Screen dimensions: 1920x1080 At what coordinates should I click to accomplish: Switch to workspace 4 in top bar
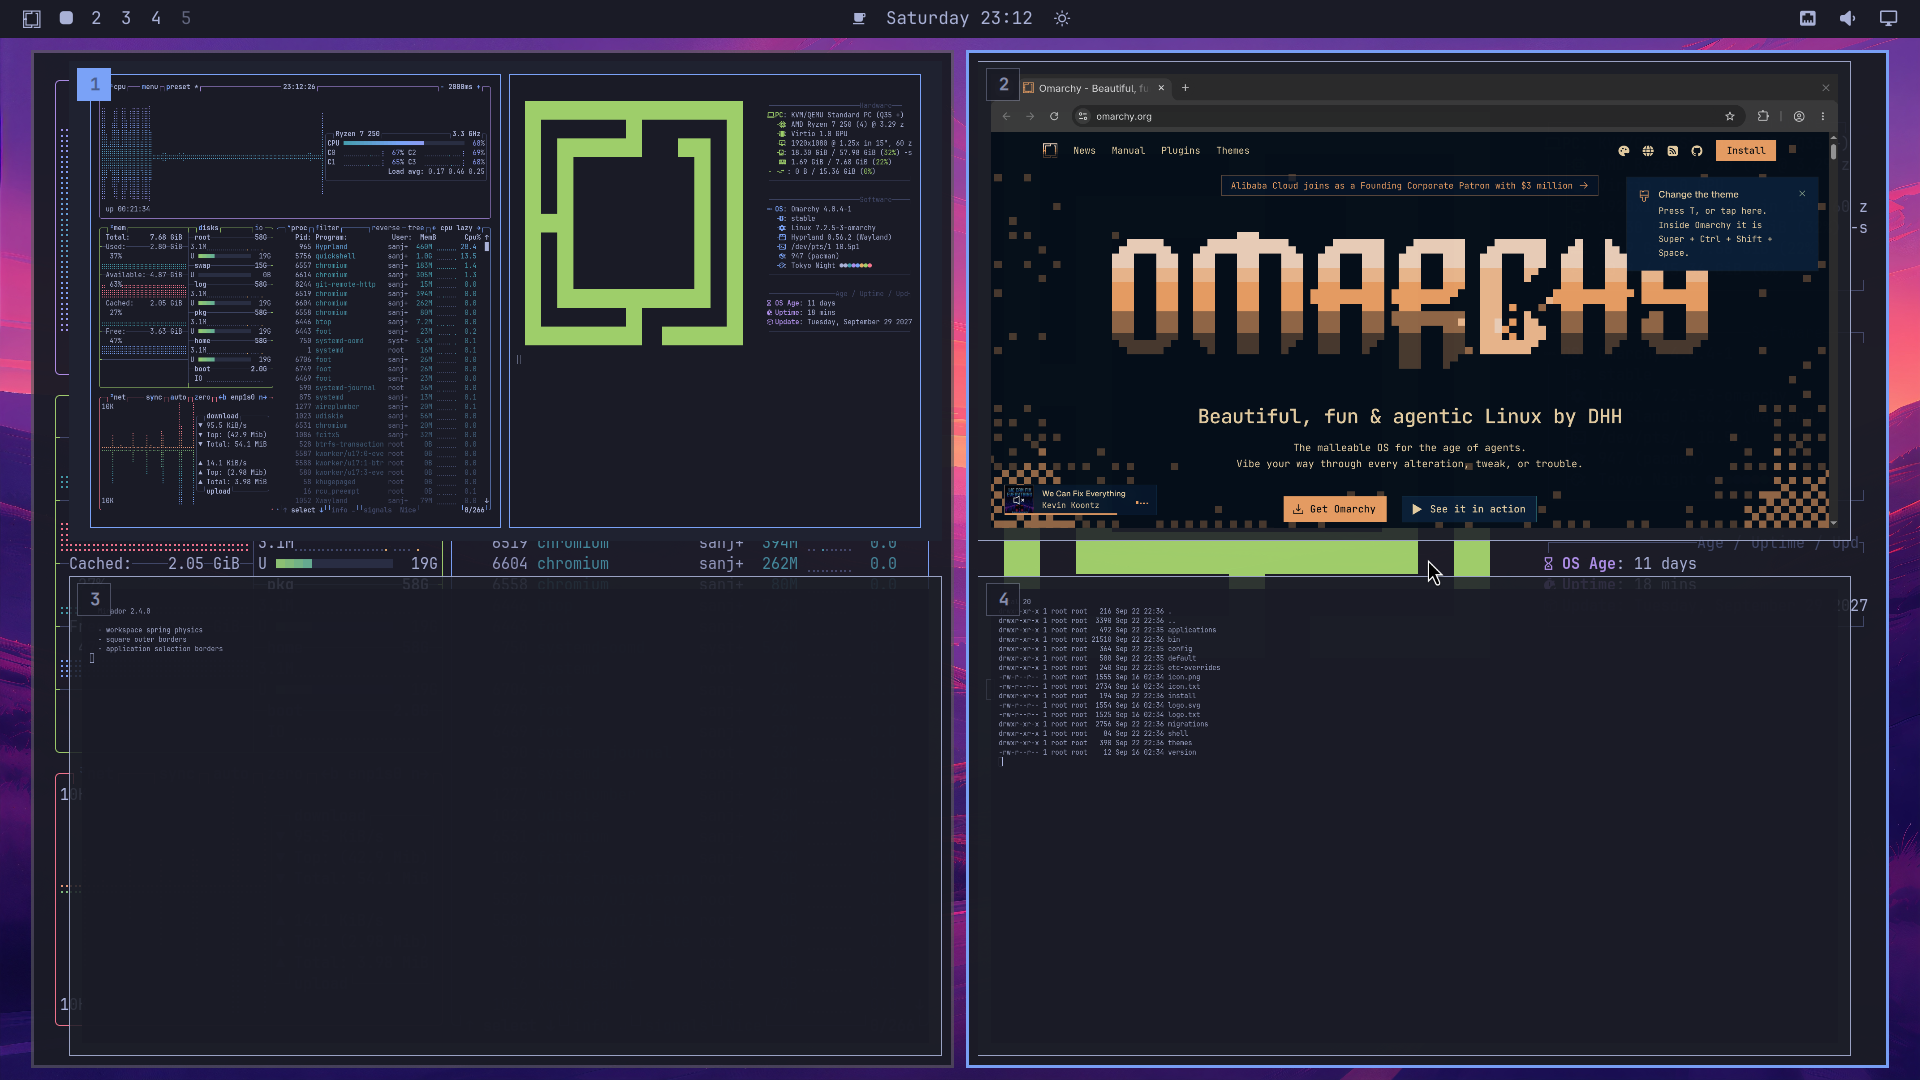[156, 18]
